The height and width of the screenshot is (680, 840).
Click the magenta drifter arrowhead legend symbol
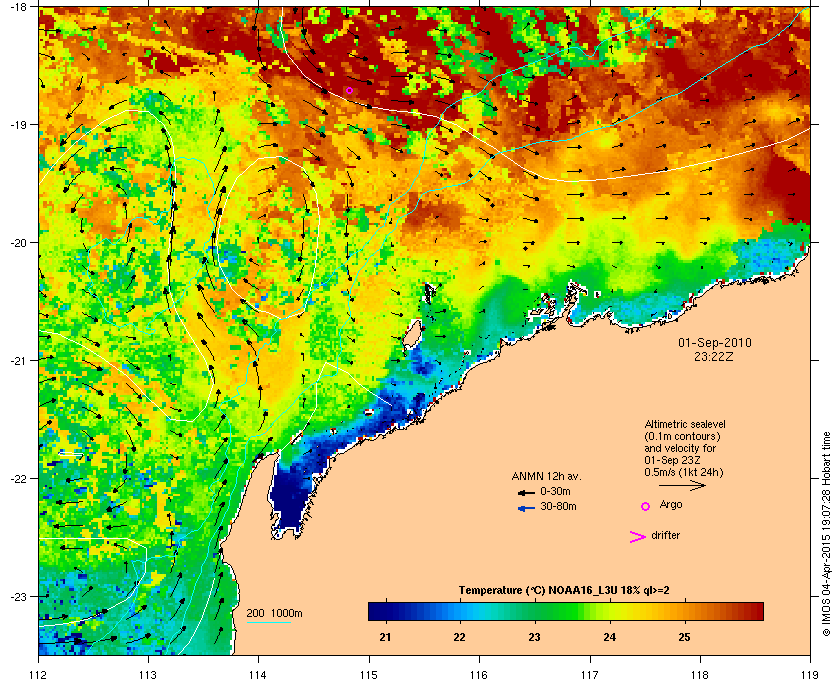tap(638, 537)
